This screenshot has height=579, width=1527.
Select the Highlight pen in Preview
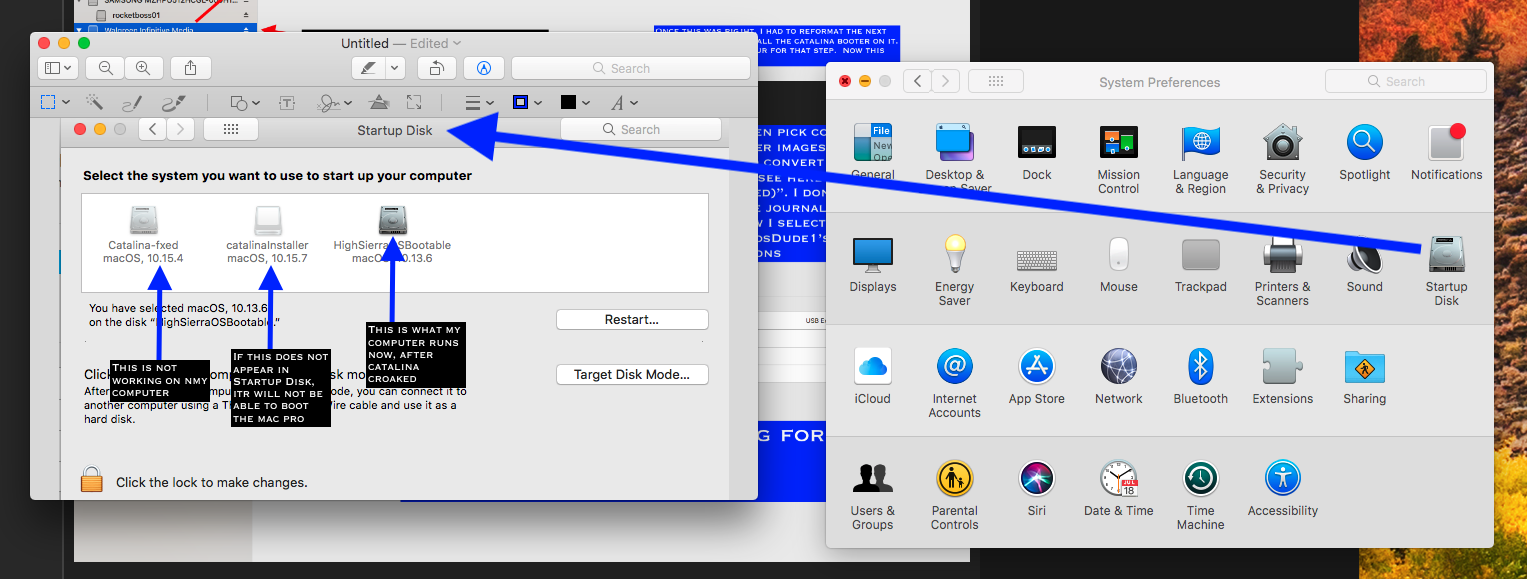click(x=368, y=68)
